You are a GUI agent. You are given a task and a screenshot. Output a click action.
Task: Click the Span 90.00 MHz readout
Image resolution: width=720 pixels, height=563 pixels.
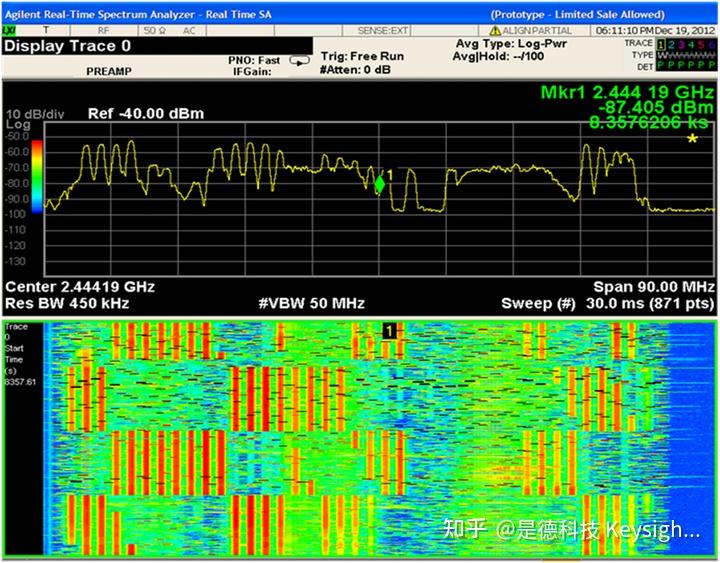coord(653,287)
